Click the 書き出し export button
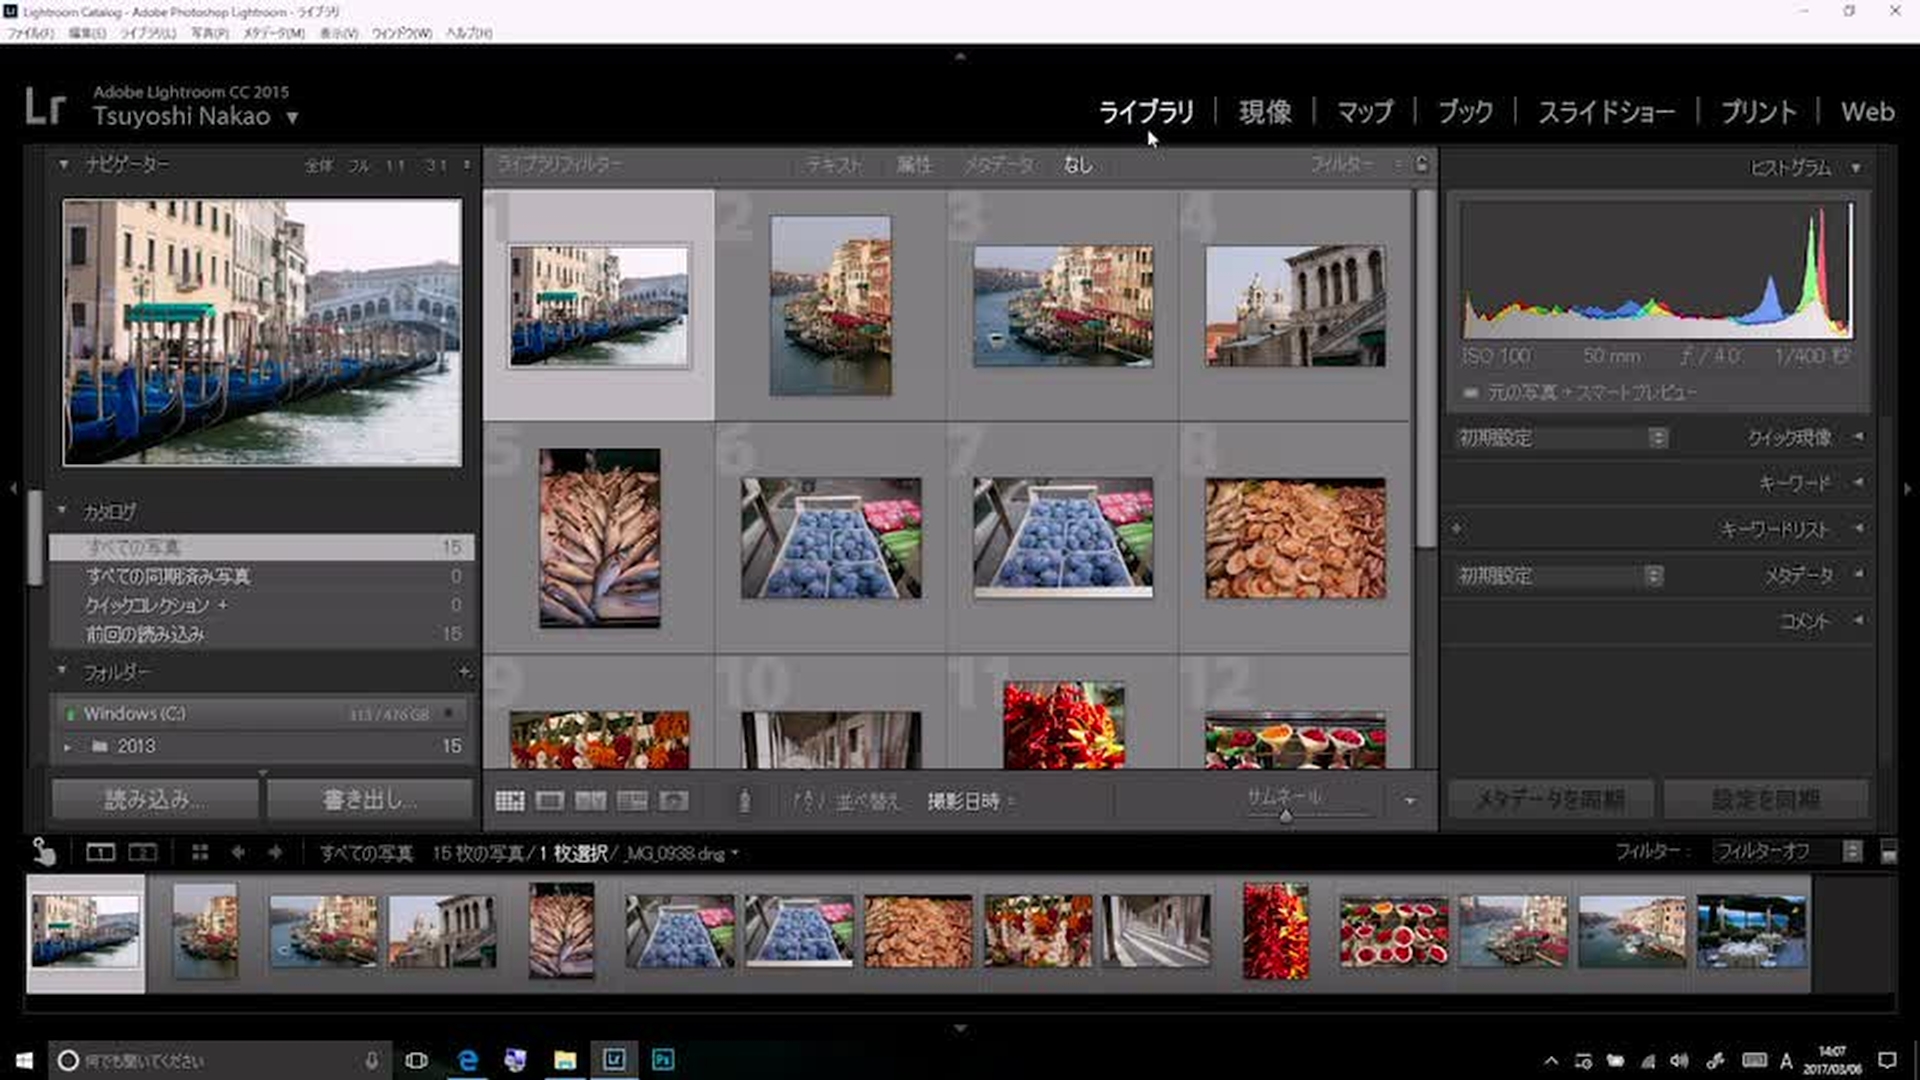 (x=369, y=800)
